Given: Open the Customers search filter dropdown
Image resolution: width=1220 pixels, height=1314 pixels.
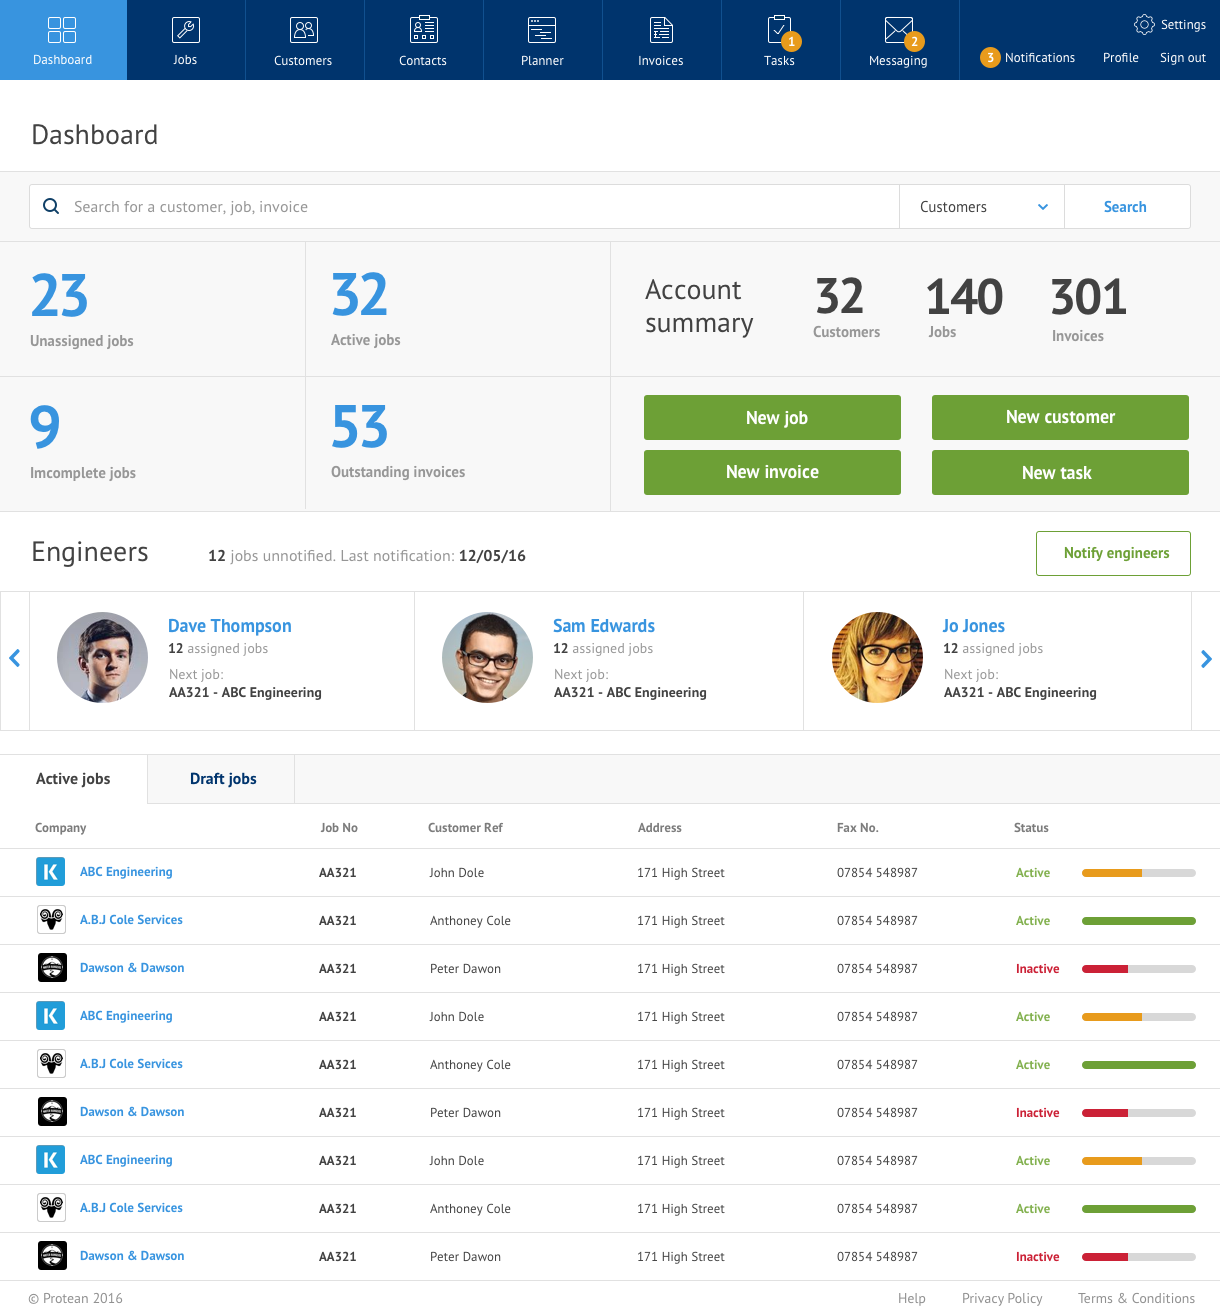Looking at the screenshot, I should (982, 207).
